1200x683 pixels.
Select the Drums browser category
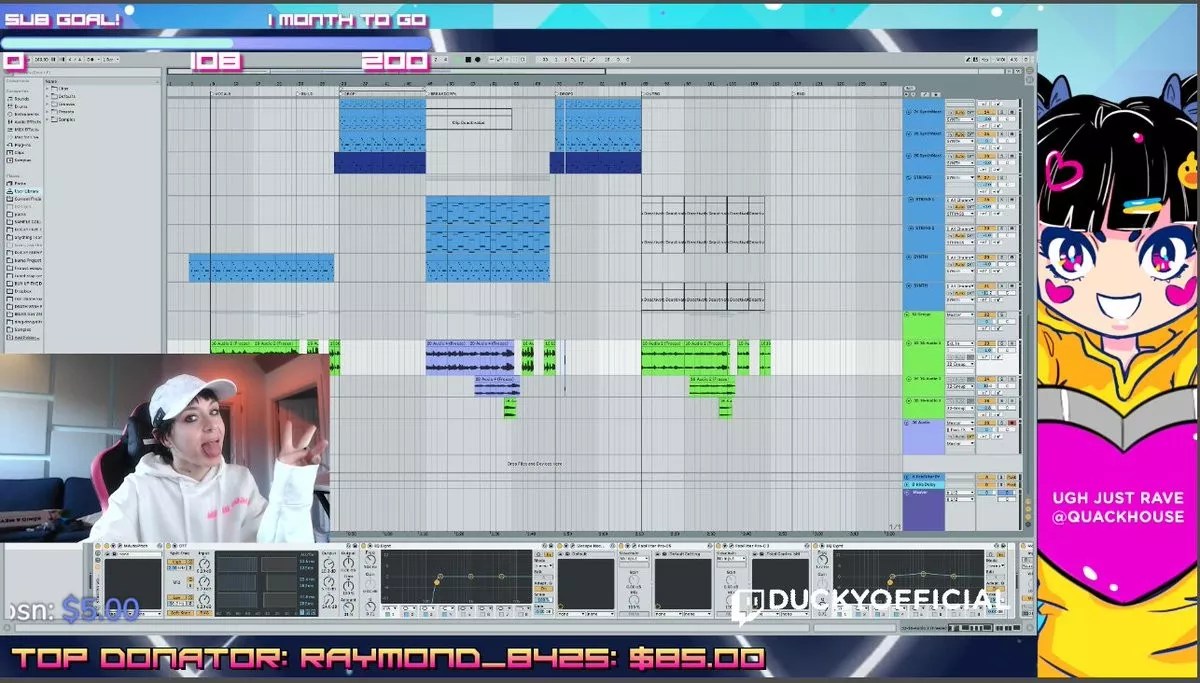tap(21, 106)
